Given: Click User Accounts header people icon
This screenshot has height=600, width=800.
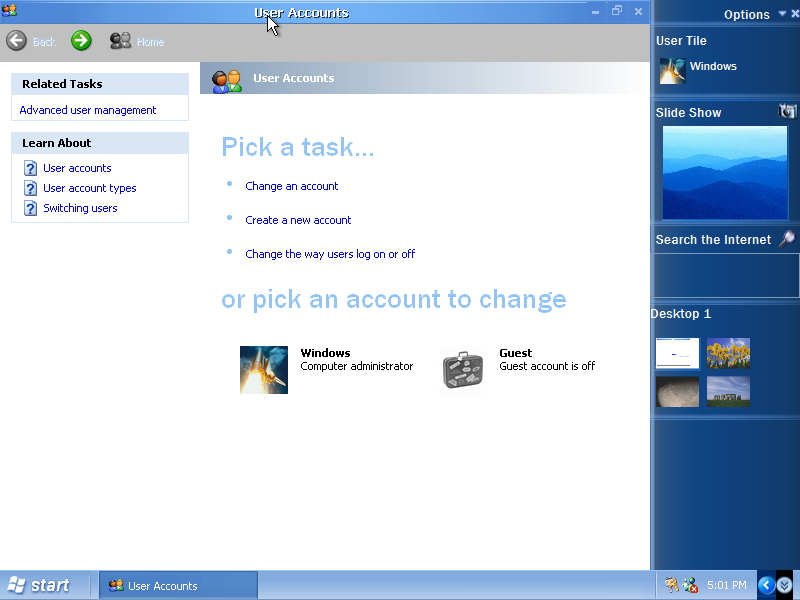Looking at the screenshot, I should (227, 81).
